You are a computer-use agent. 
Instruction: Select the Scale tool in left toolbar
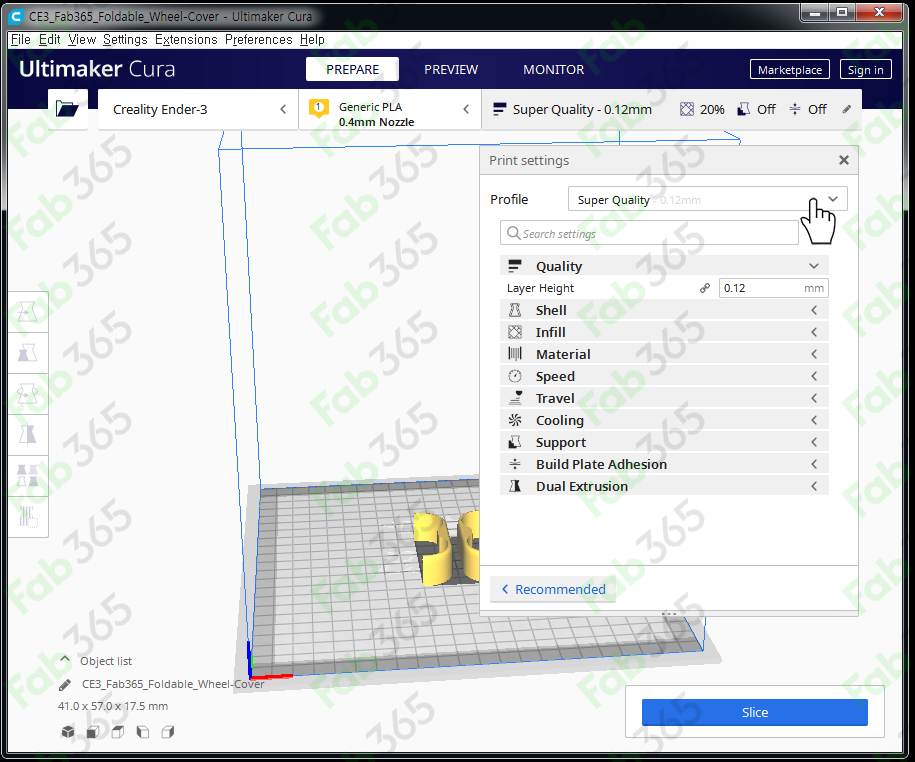point(27,353)
